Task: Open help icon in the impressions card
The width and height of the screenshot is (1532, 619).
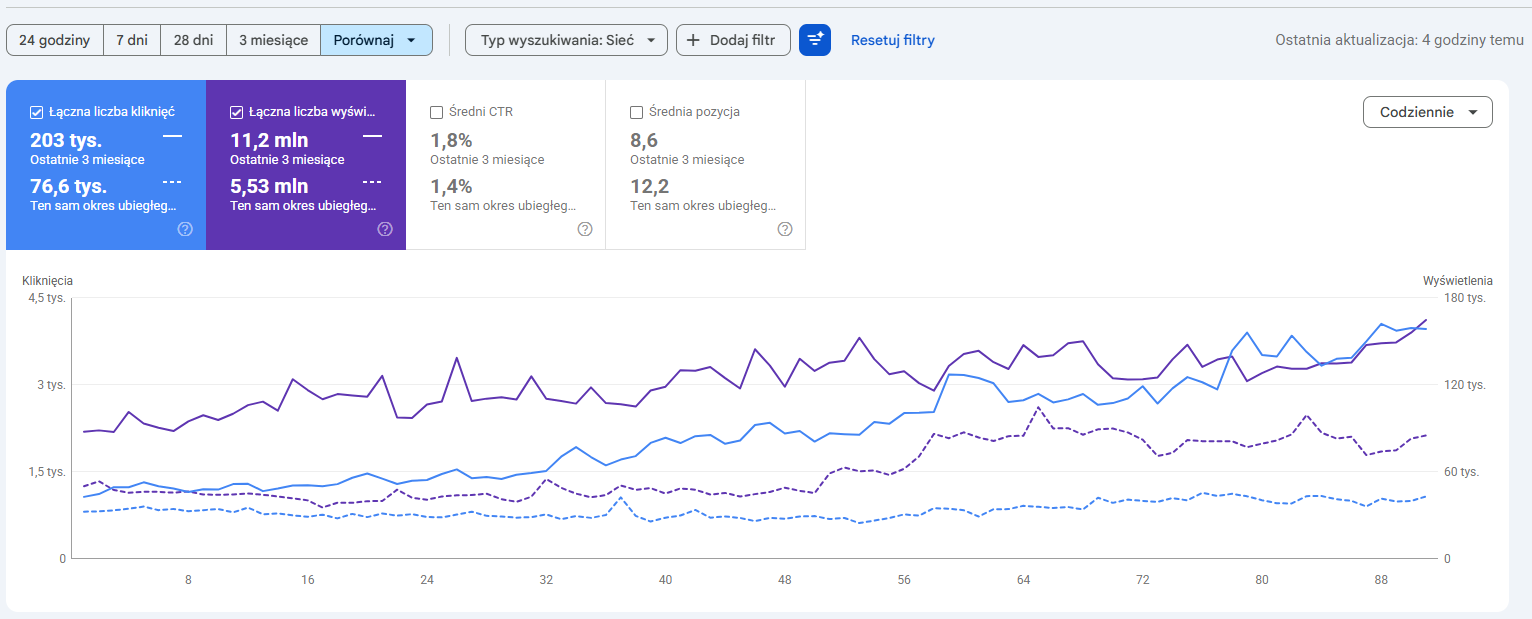Action: click(x=385, y=229)
